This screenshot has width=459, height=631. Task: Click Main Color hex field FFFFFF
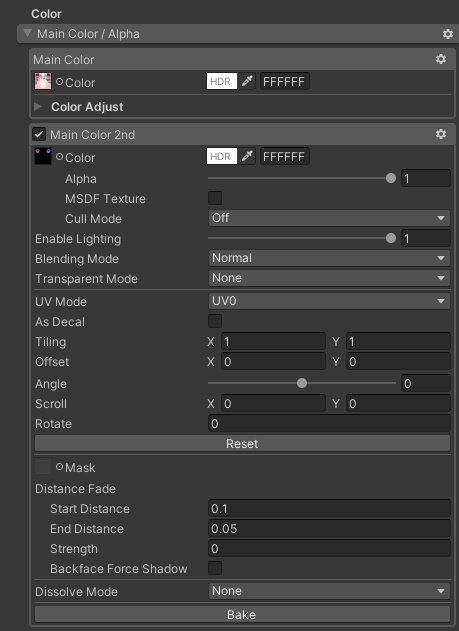(x=284, y=81)
